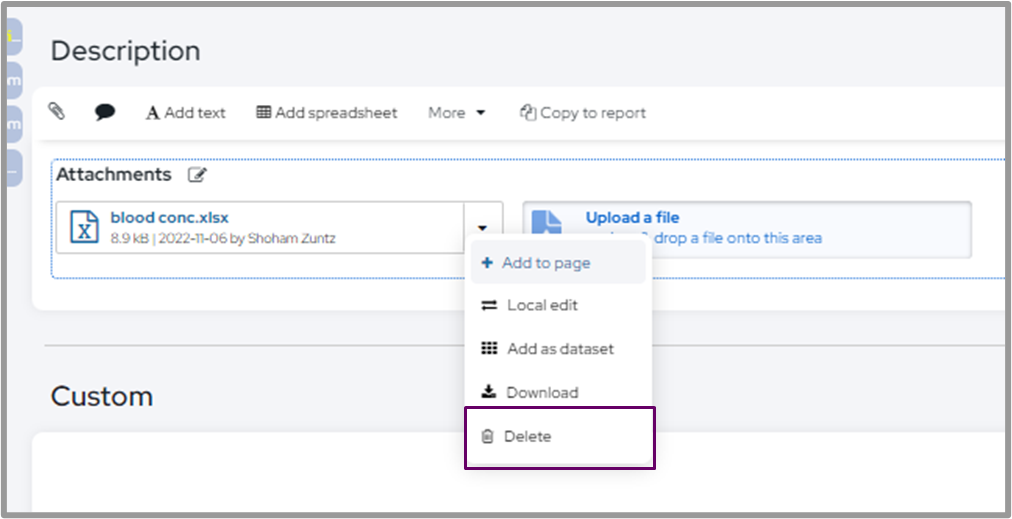1012x519 pixels.
Task: Select Add to page from the menu
Action: coord(546,263)
